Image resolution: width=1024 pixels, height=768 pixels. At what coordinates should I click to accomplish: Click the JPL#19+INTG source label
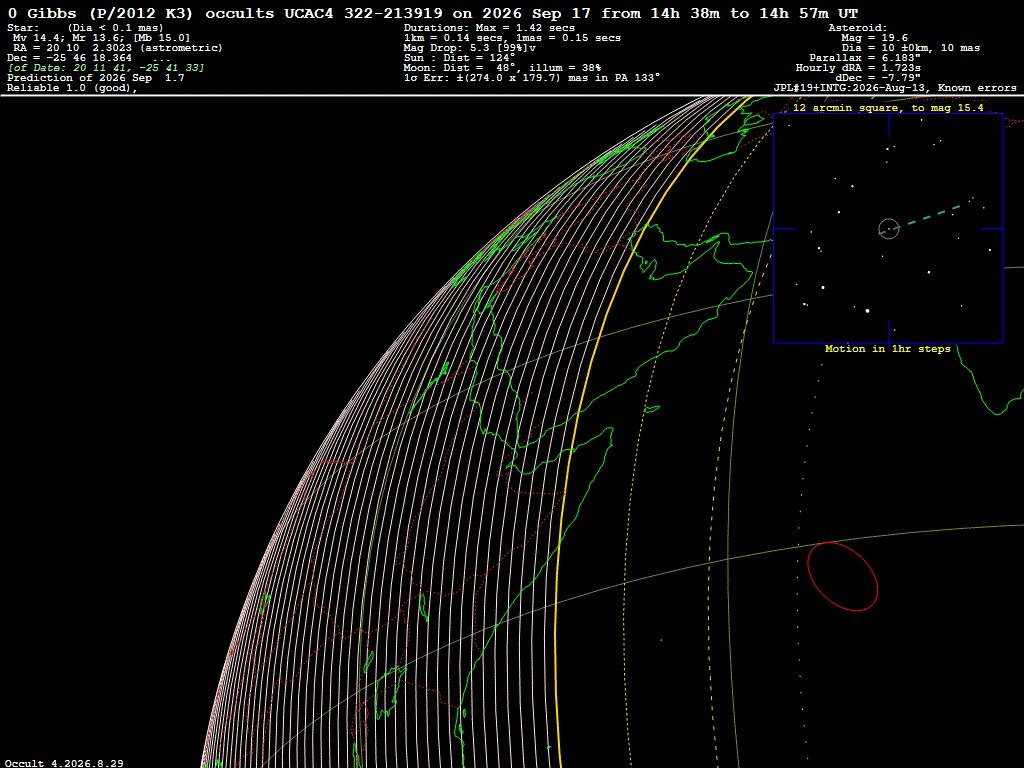895,88
